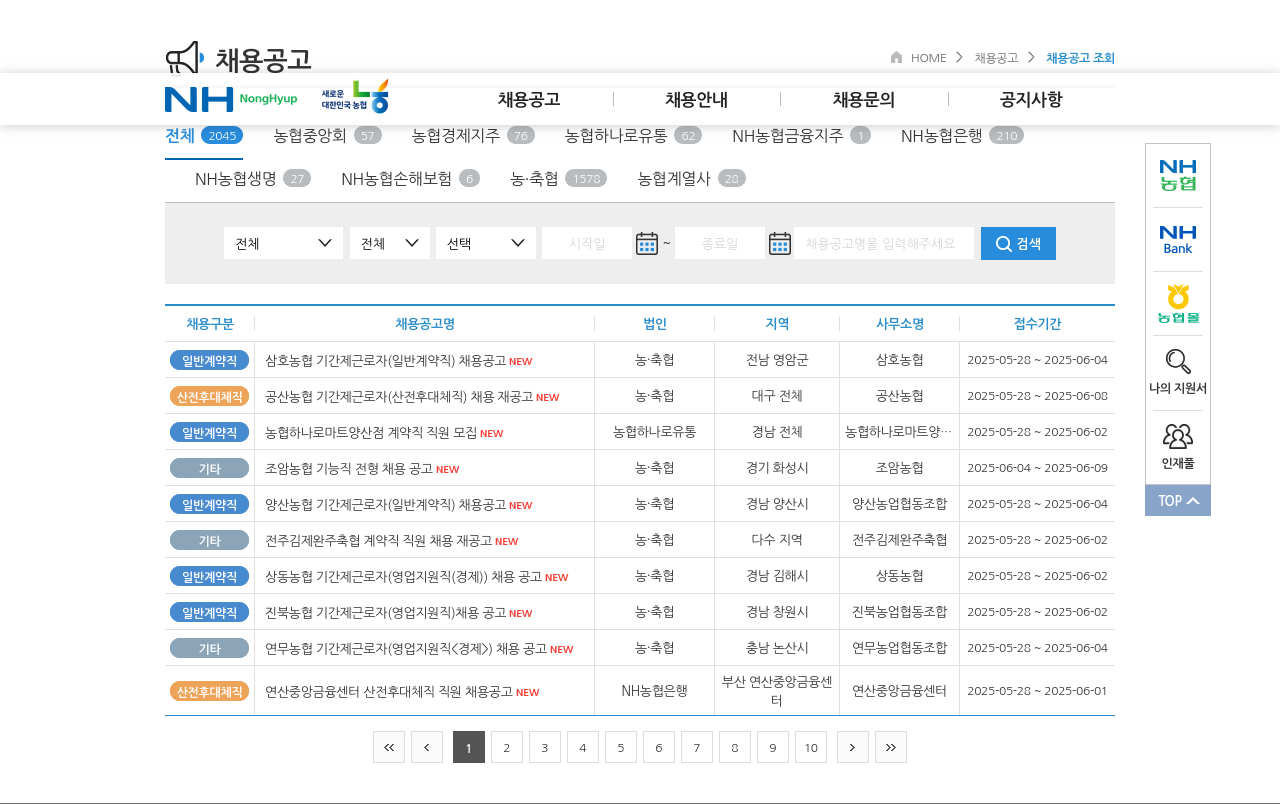Go to next page arrow

[853, 747]
